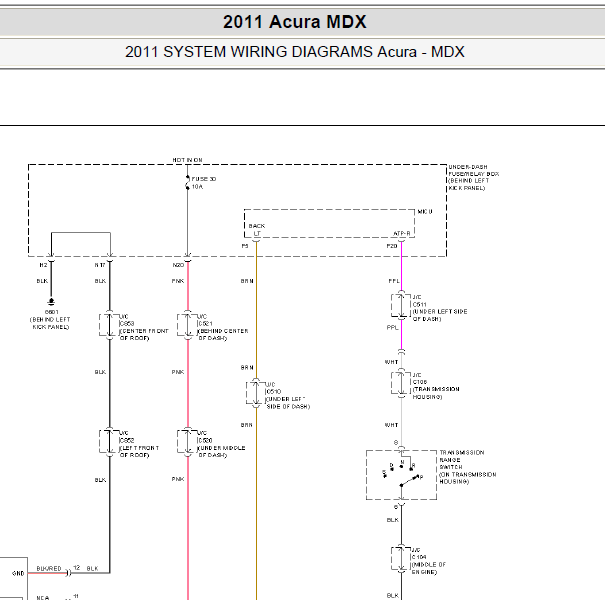Click 'J/C C104 (MIDDLE OF ENGINE)' label
Viewport: 605px width, 600px height.
pos(428,561)
